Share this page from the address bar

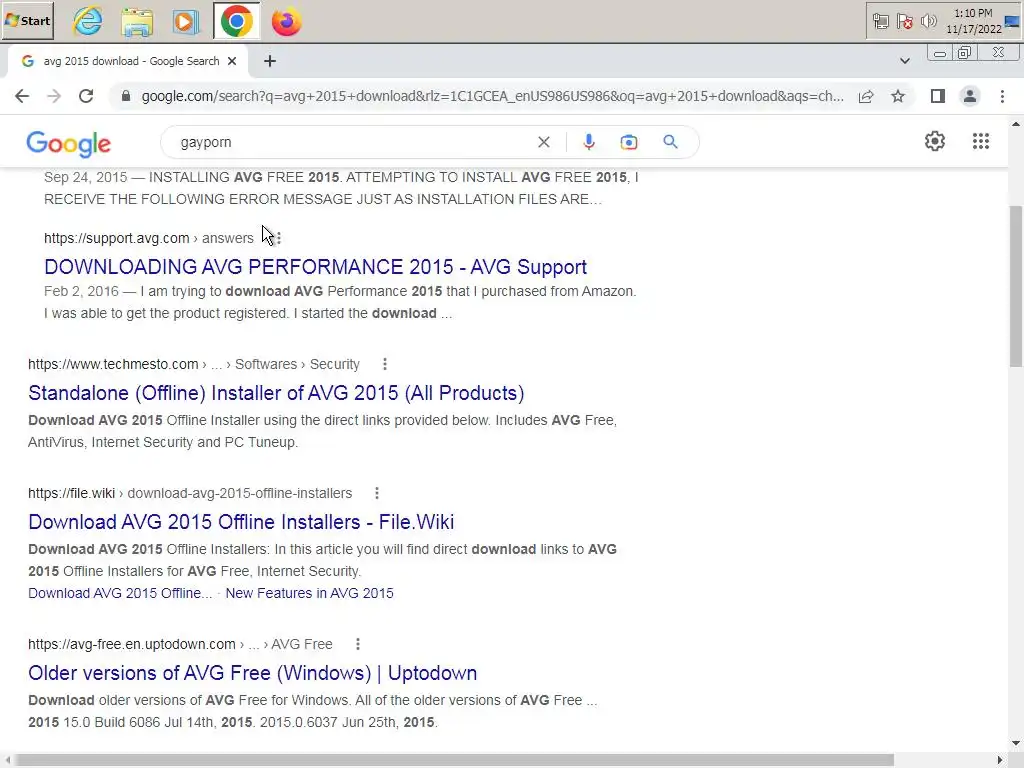point(866,96)
